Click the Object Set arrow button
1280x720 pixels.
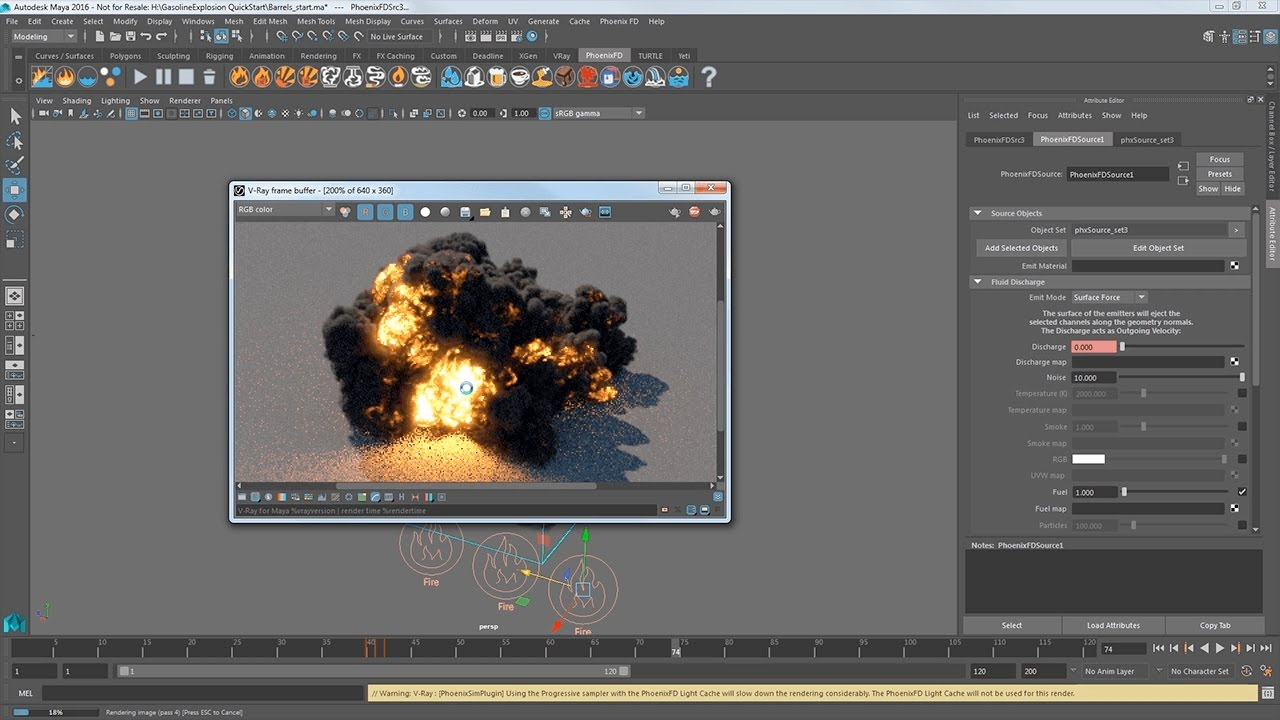coord(1236,230)
